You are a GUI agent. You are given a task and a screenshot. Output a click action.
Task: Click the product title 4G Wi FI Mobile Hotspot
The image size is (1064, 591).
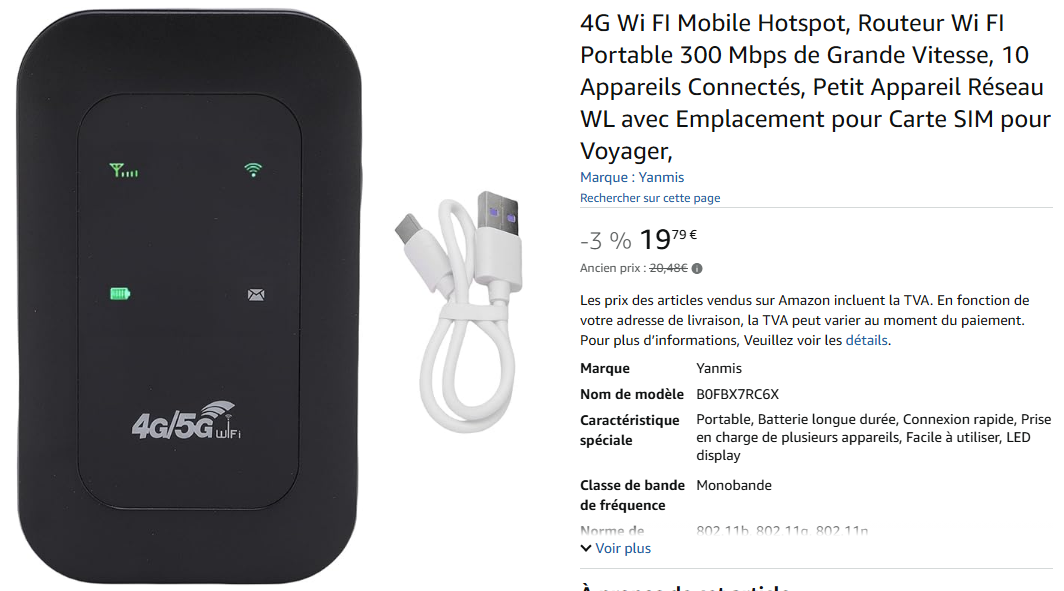click(815, 87)
